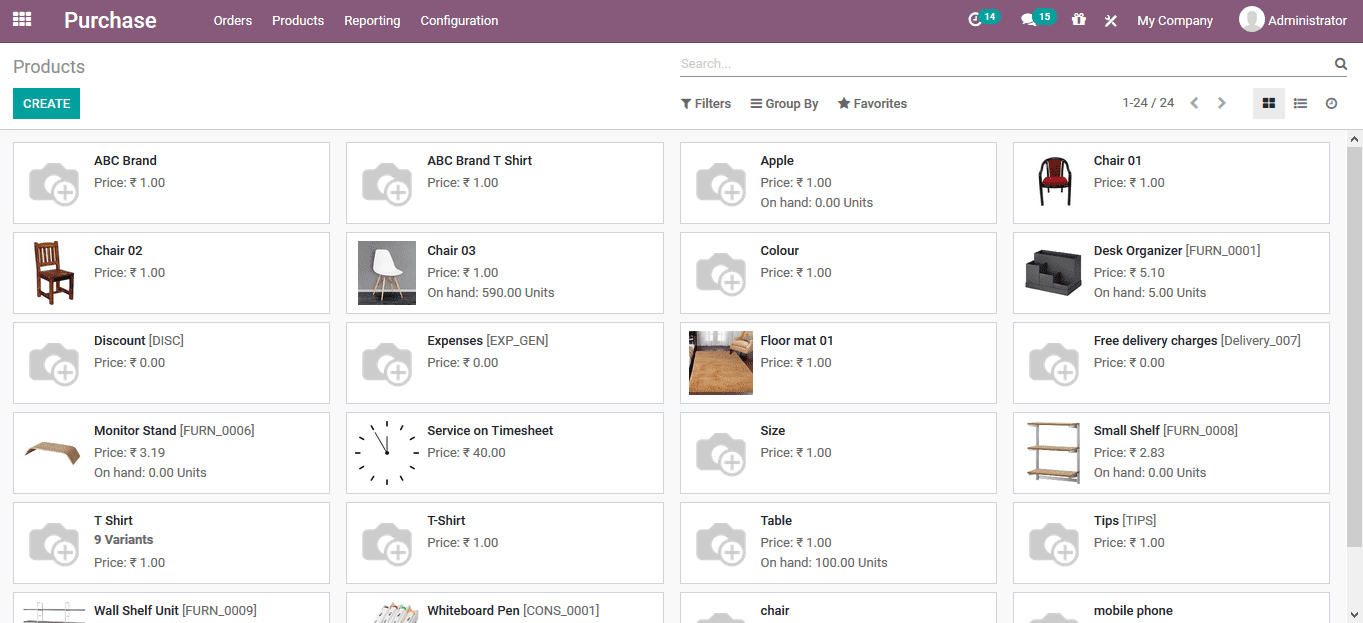Open the conversations icon showing 15 messages
The width and height of the screenshot is (1363, 623).
click(x=1032, y=17)
